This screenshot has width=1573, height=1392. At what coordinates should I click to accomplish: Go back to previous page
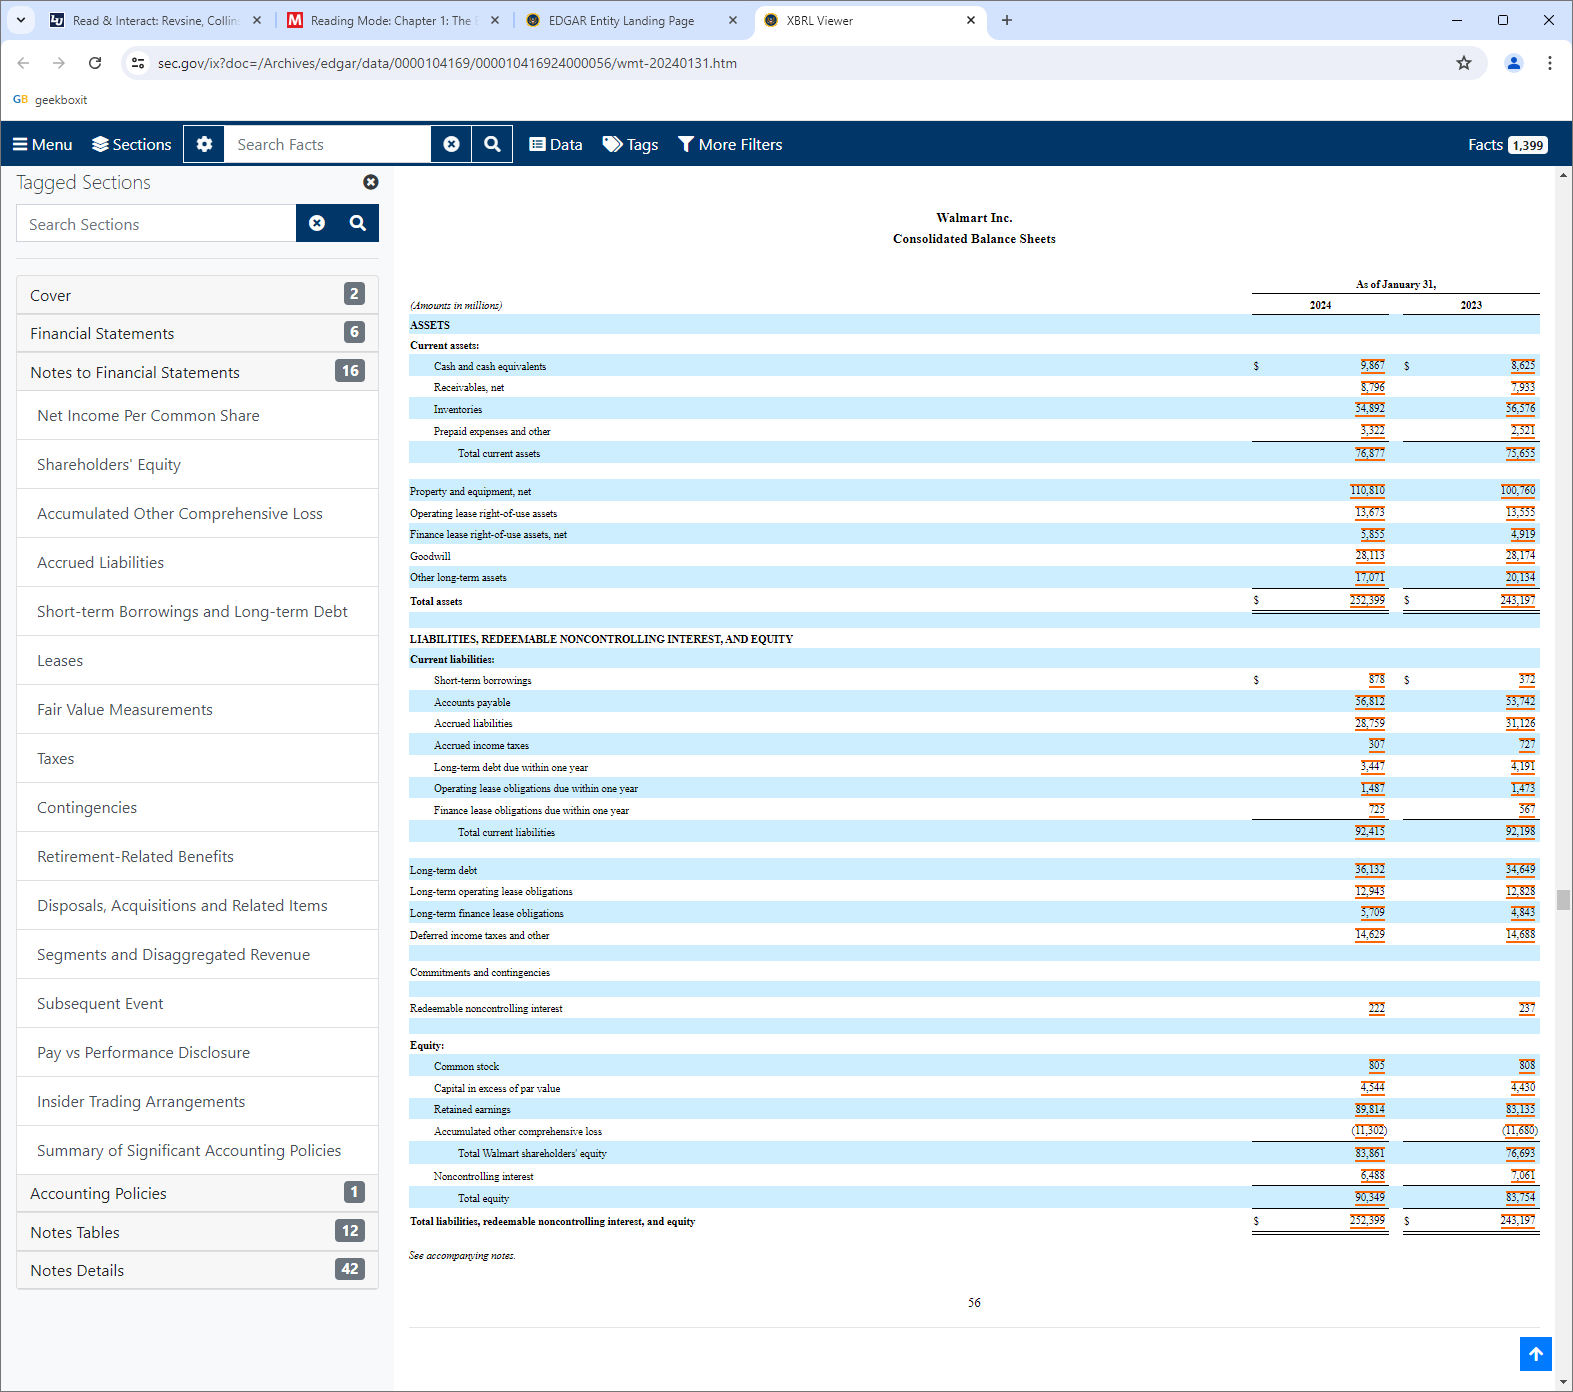pos(23,63)
